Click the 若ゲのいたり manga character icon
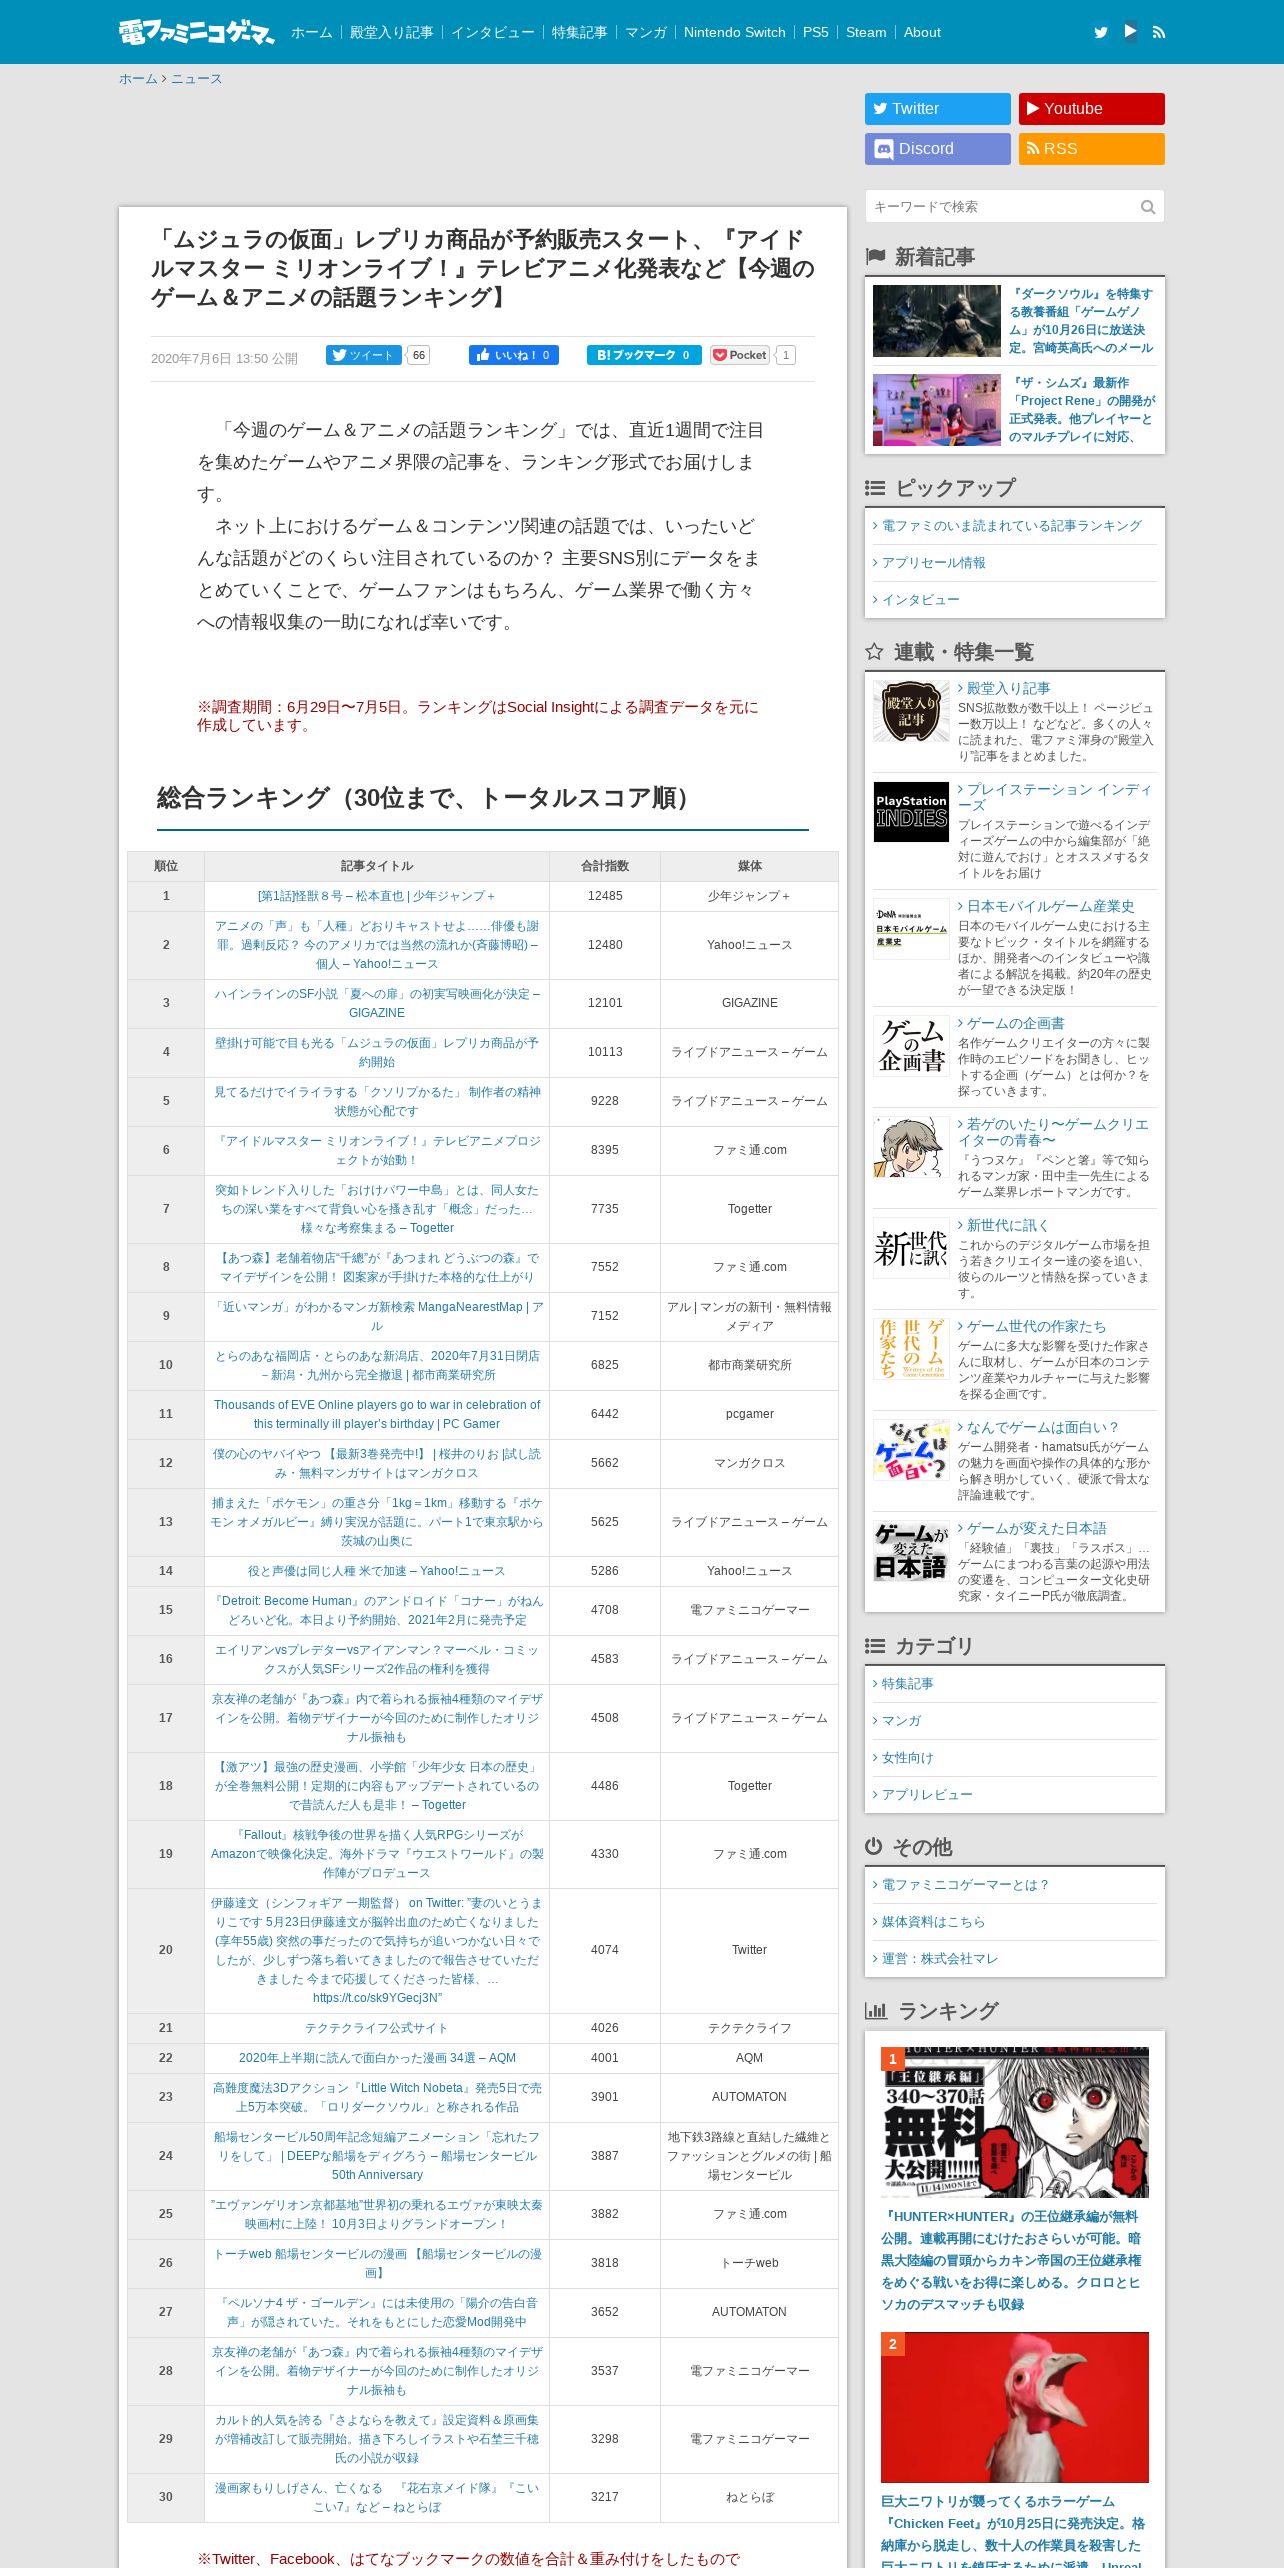Viewport: 1284px width, 2568px height. click(x=911, y=1147)
